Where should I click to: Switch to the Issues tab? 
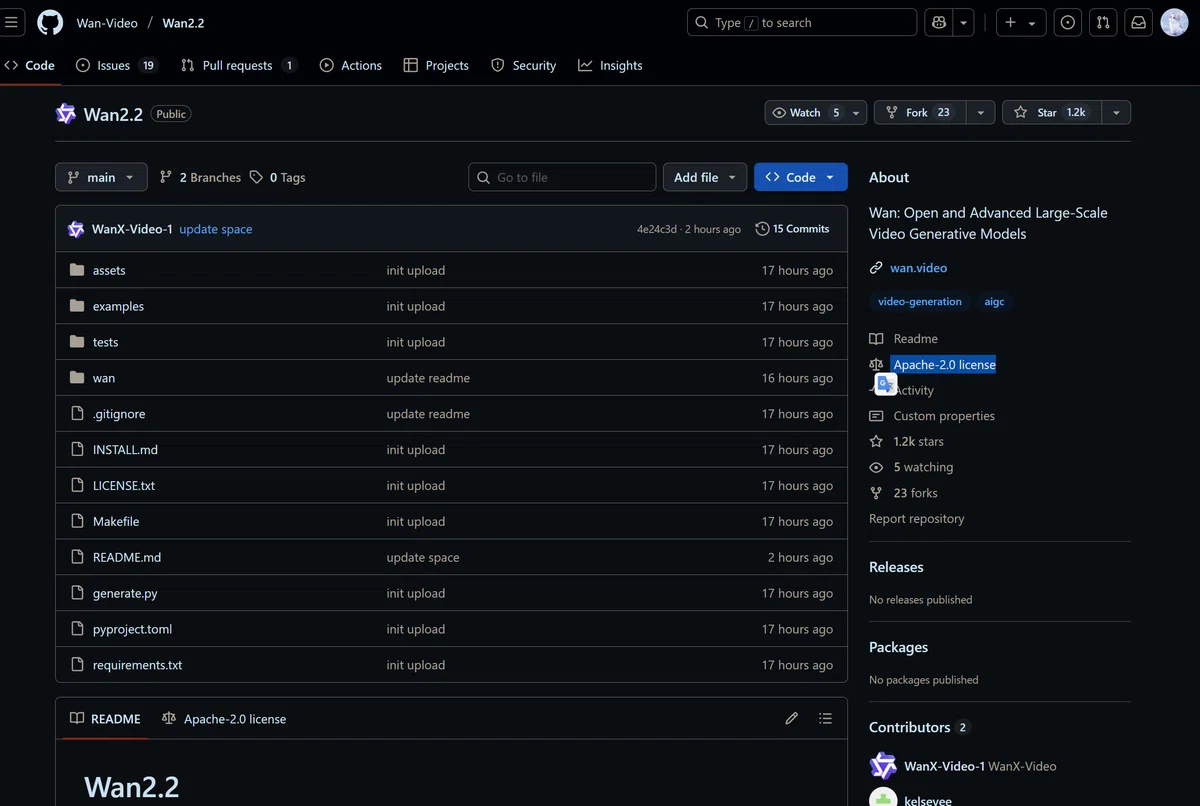click(117, 65)
